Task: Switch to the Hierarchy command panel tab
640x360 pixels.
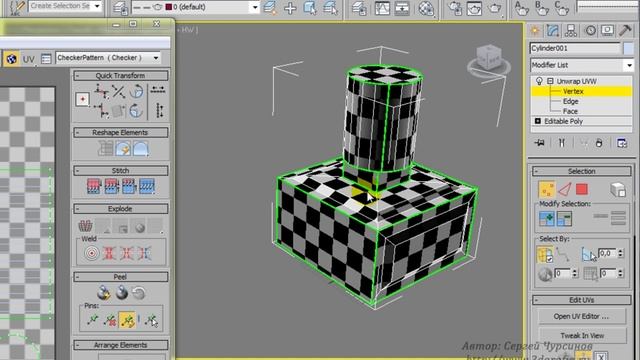Action: click(571, 31)
